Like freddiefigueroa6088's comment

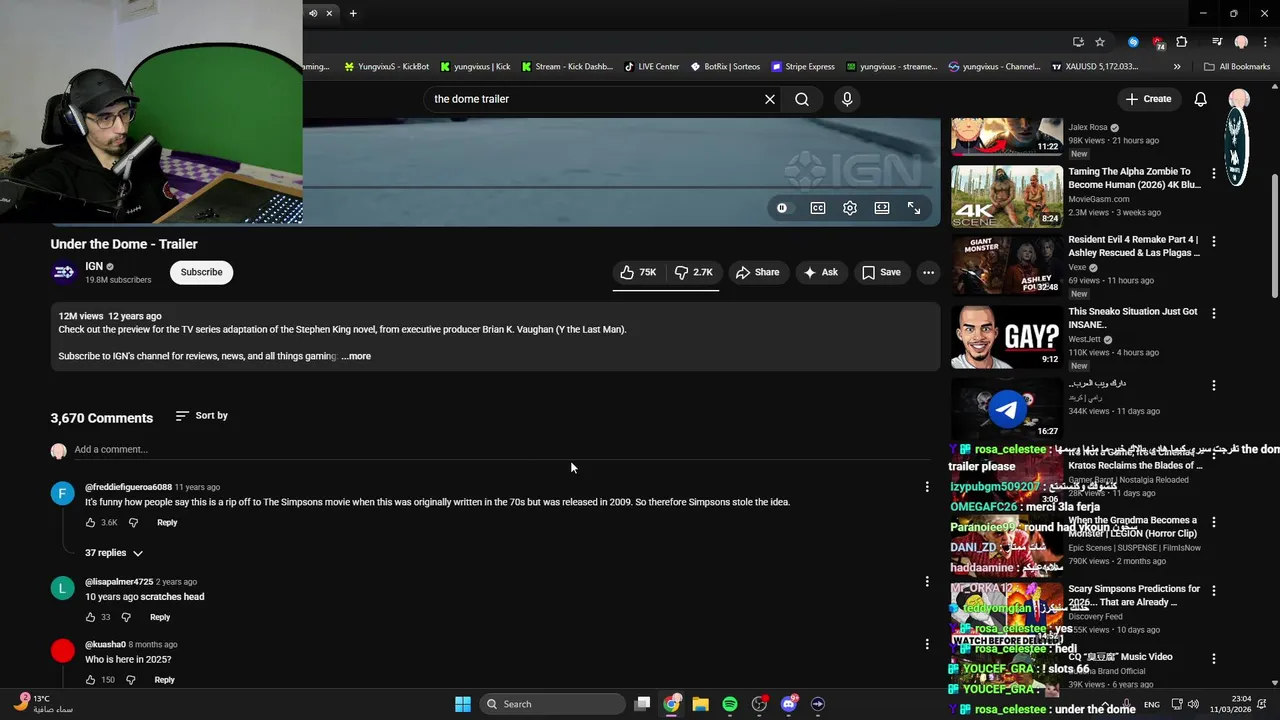click(90, 523)
